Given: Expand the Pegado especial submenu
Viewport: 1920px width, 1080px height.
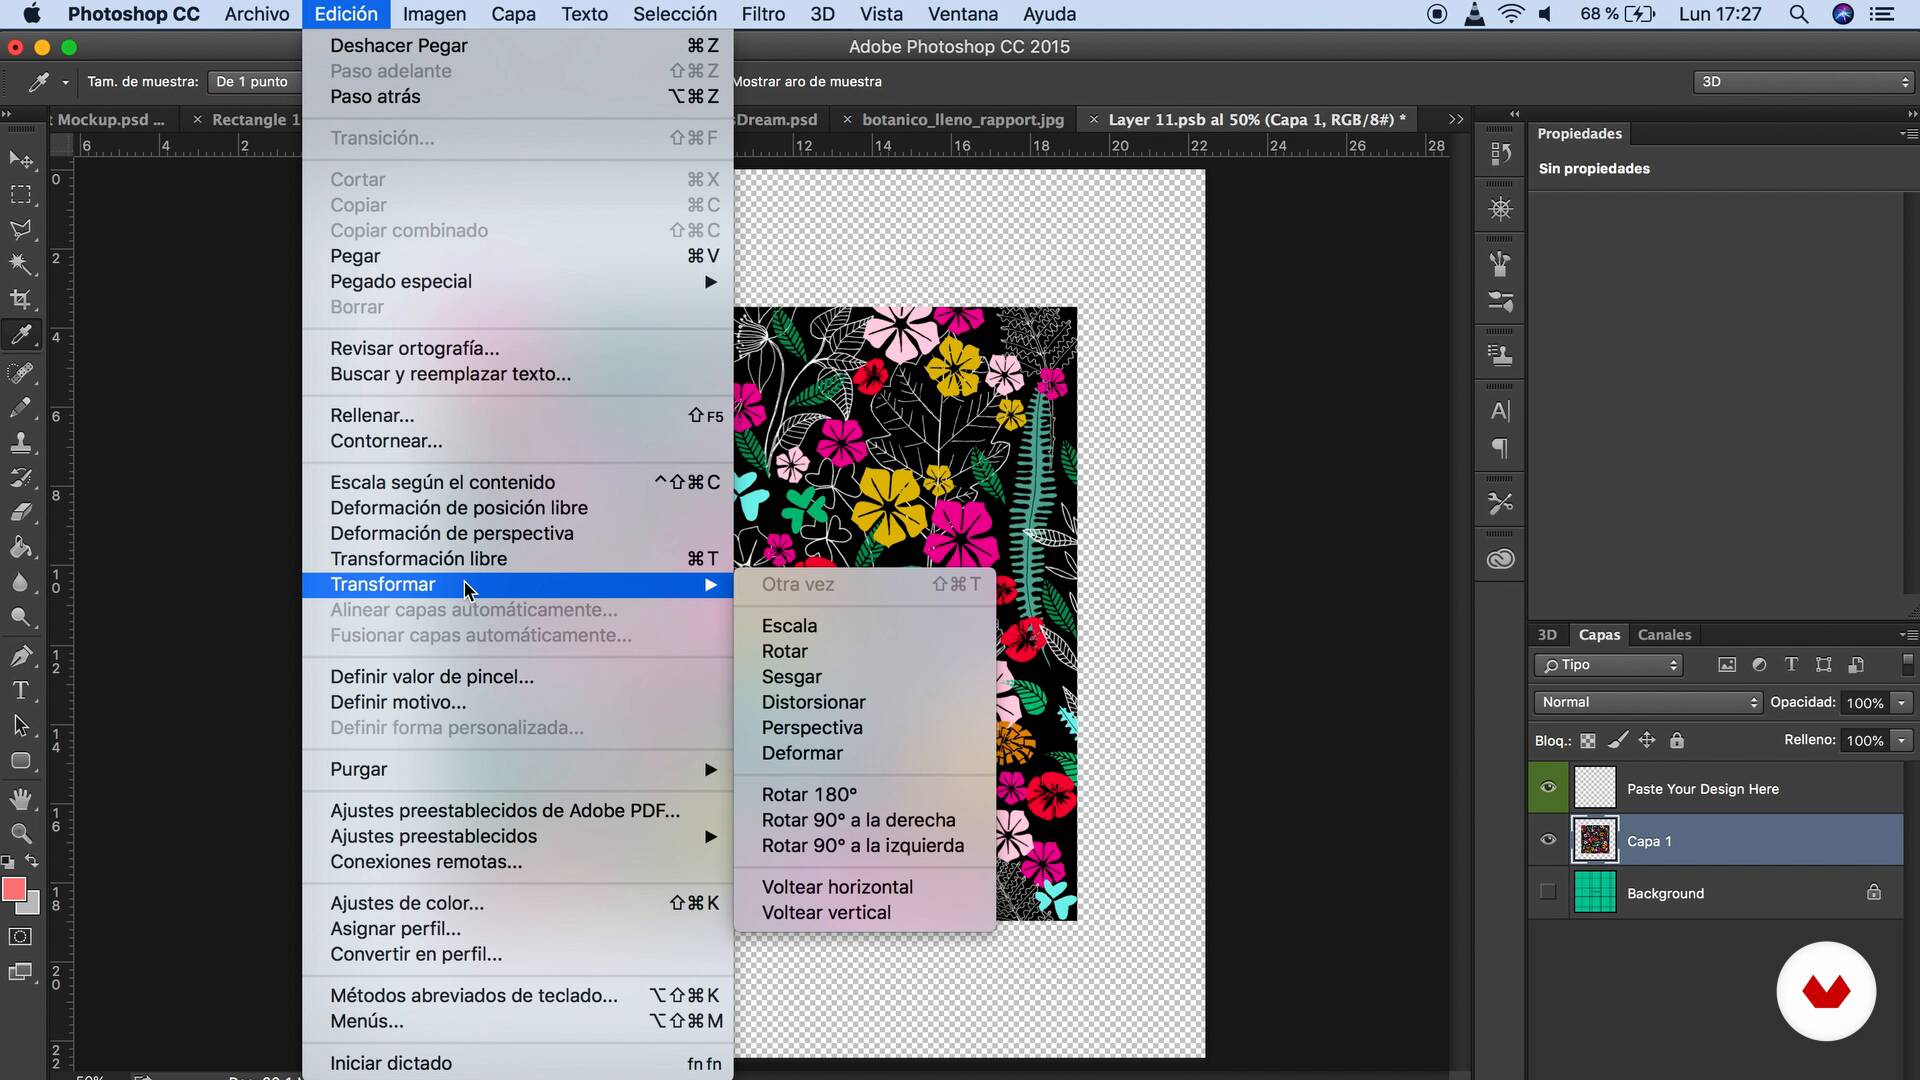Looking at the screenshot, I should (518, 282).
